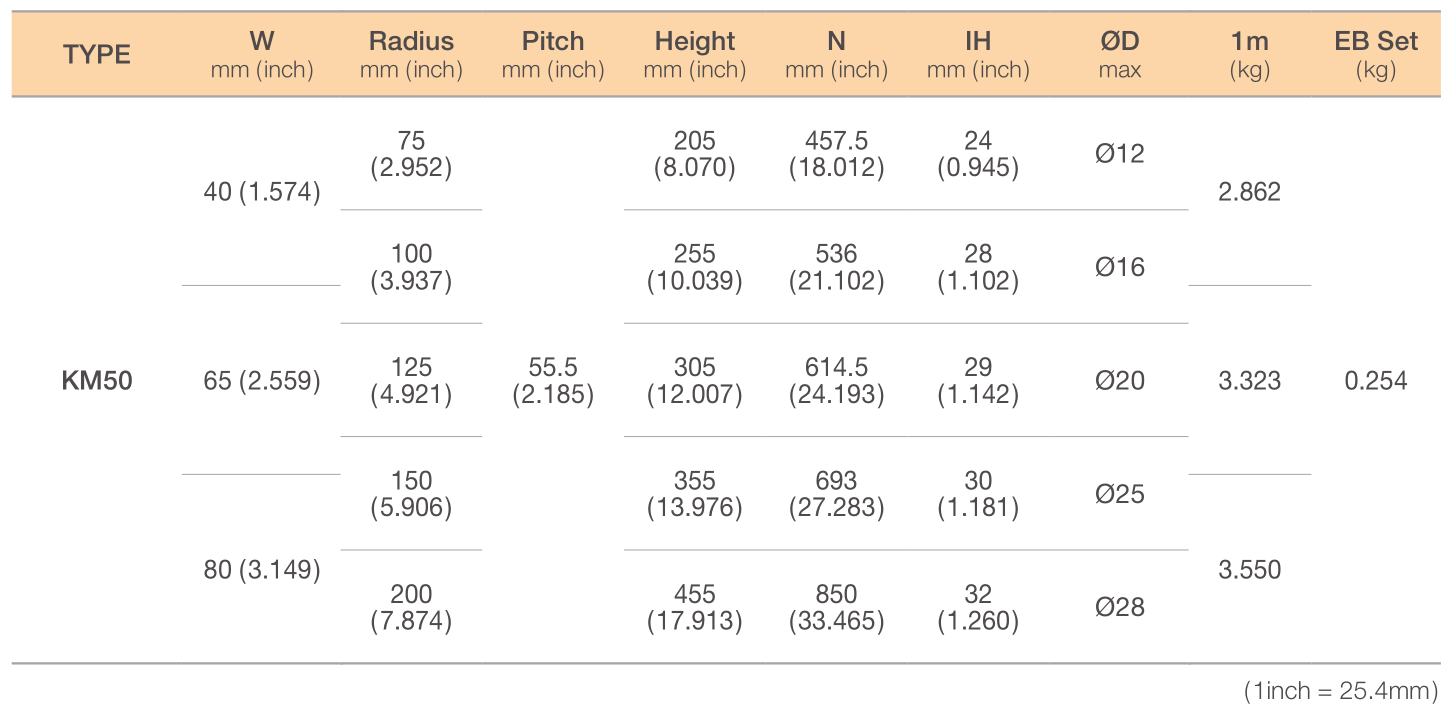The height and width of the screenshot is (718, 1454).
Task: Click the 1inch = 25.4mm footnote
Action: click(x=1341, y=691)
